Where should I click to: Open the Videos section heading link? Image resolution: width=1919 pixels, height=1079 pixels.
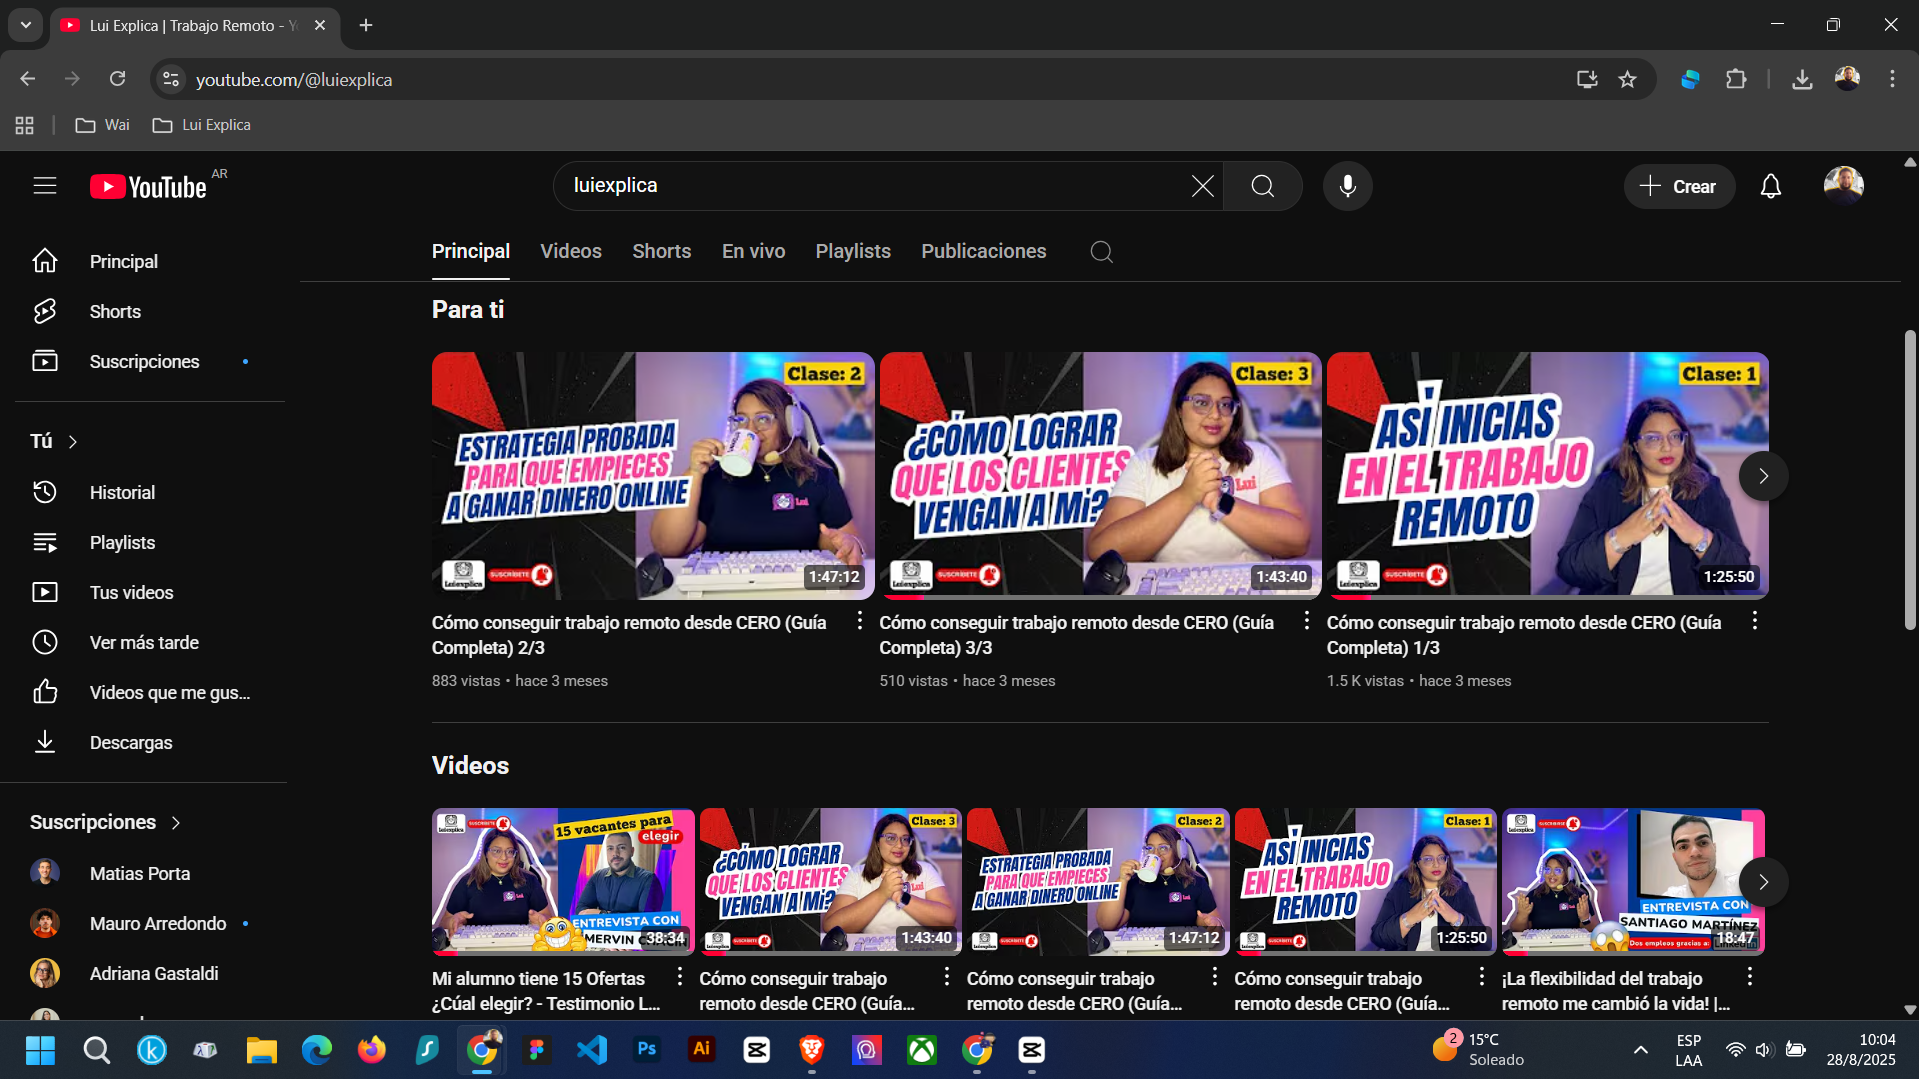470,766
